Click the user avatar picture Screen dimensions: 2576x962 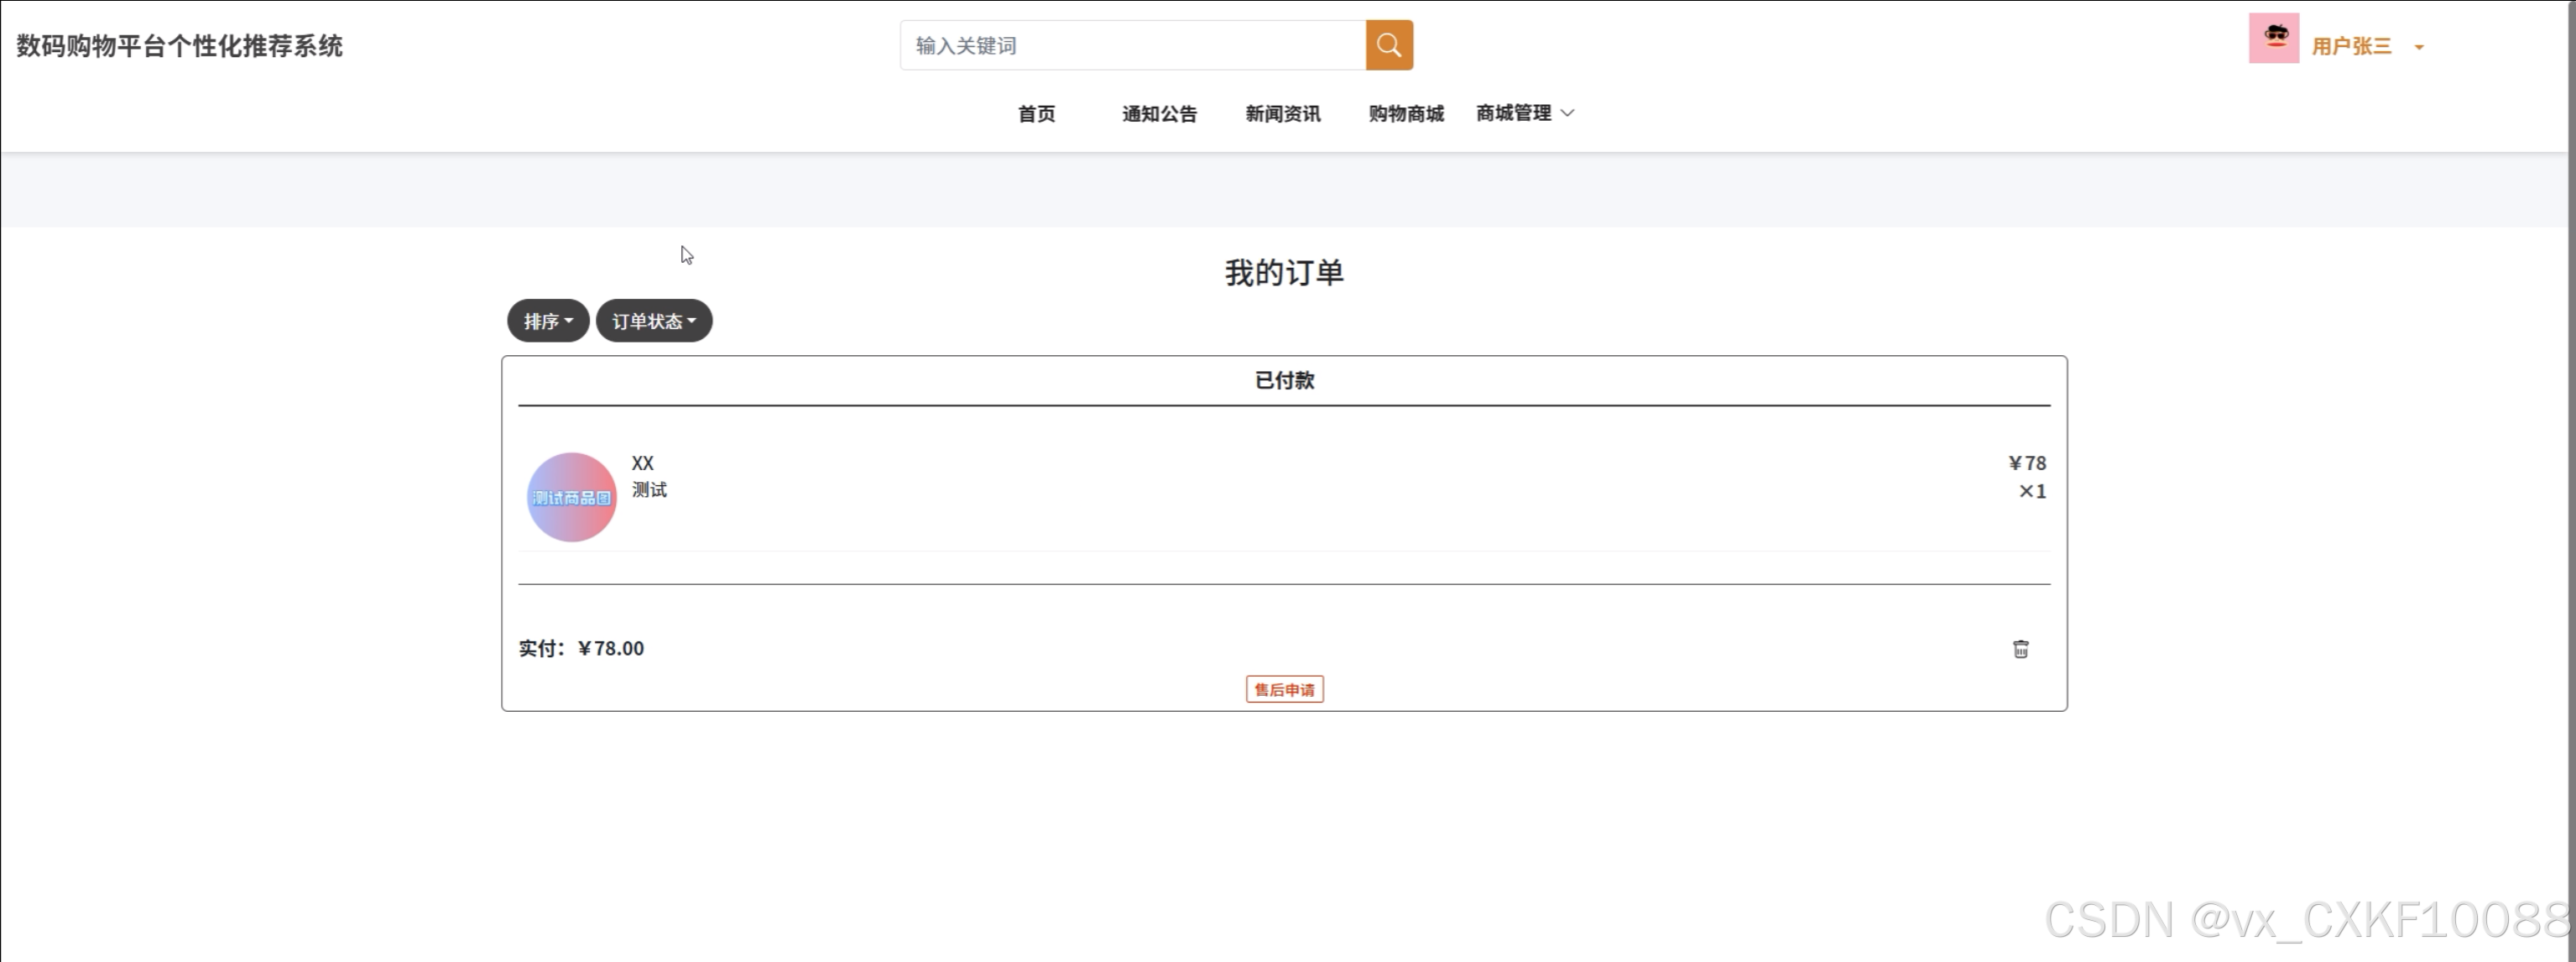pos(2273,39)
